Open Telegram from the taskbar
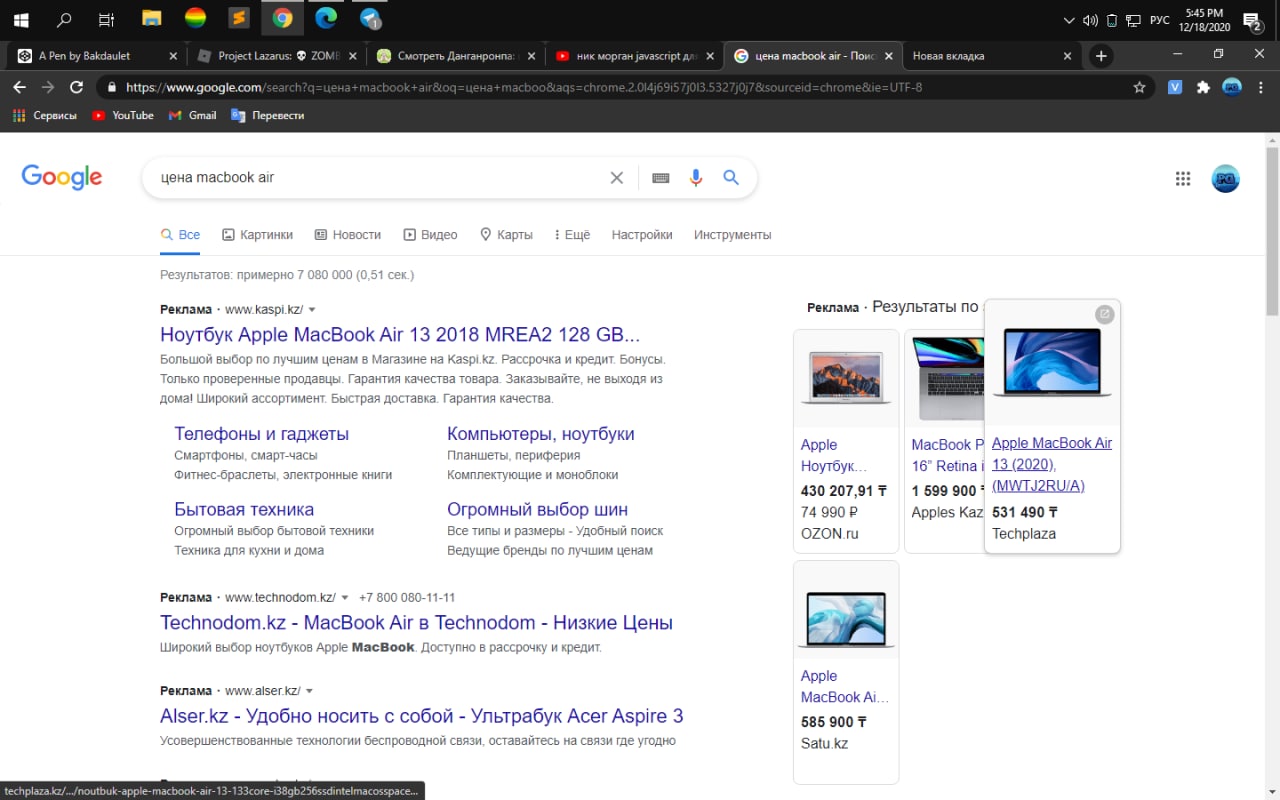Screen dimensions: 1280x800 point(370,18)
